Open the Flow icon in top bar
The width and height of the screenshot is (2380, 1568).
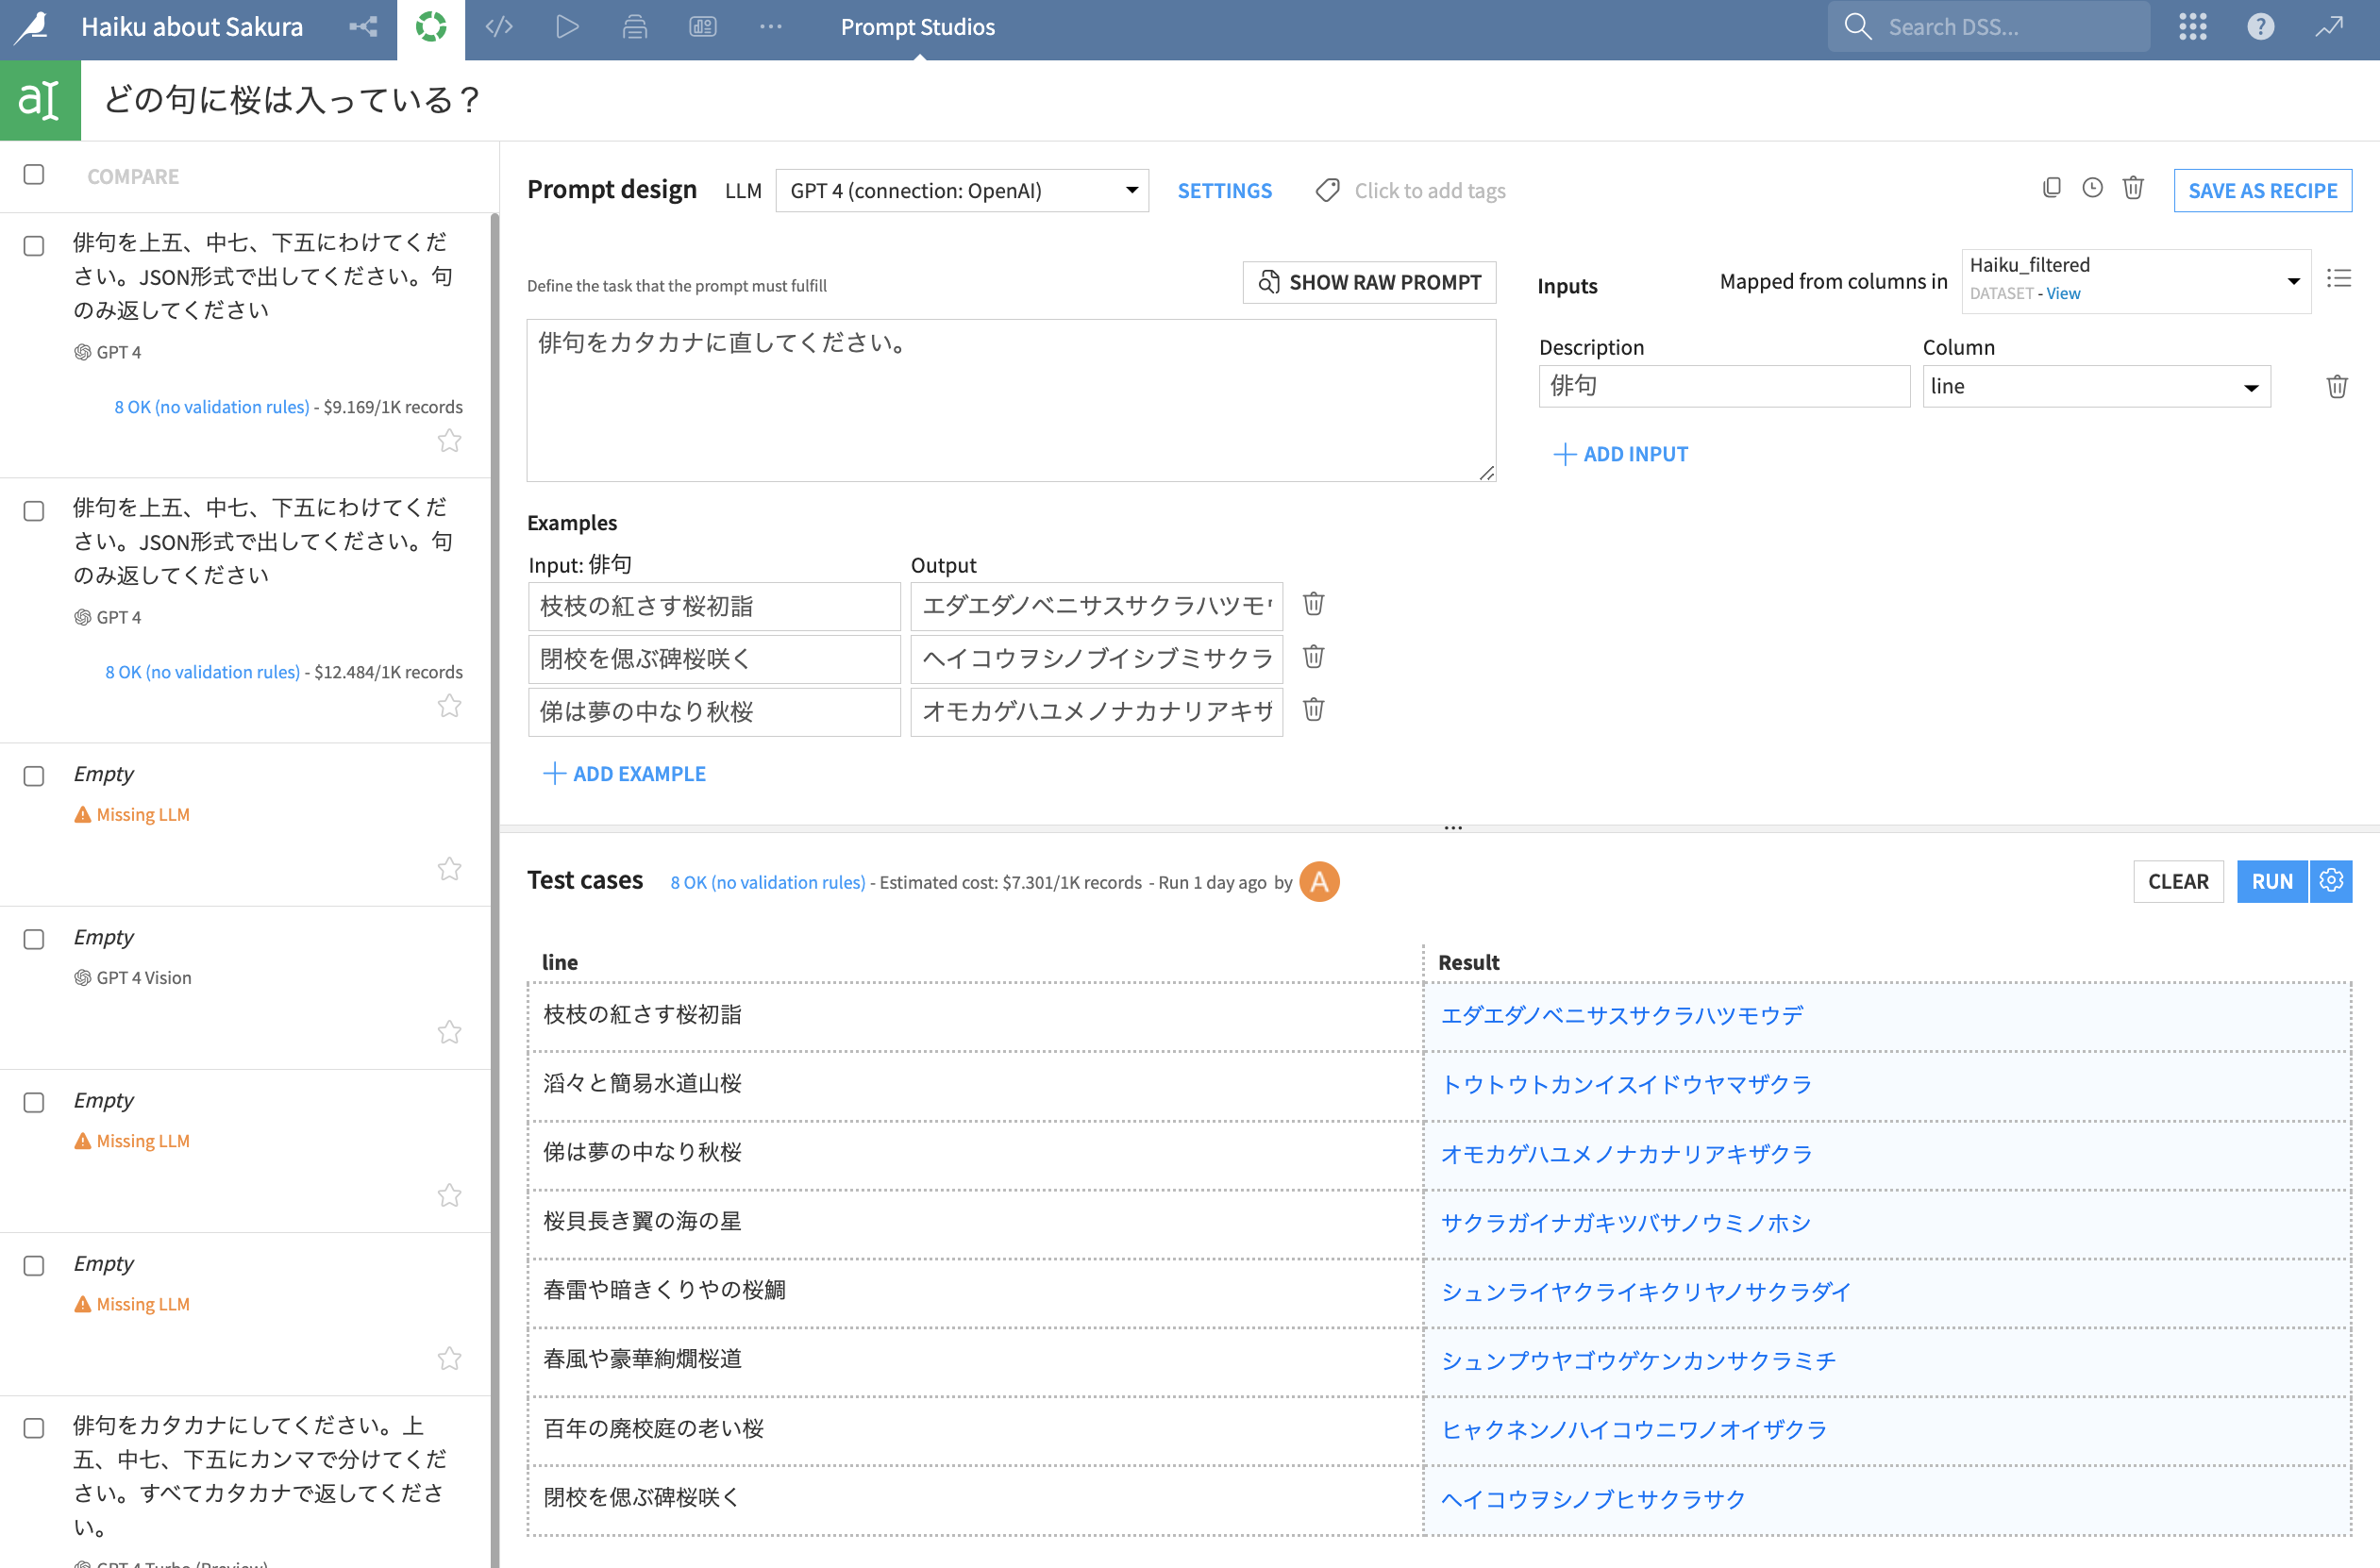pyautogui.click(x=363, y=27)
